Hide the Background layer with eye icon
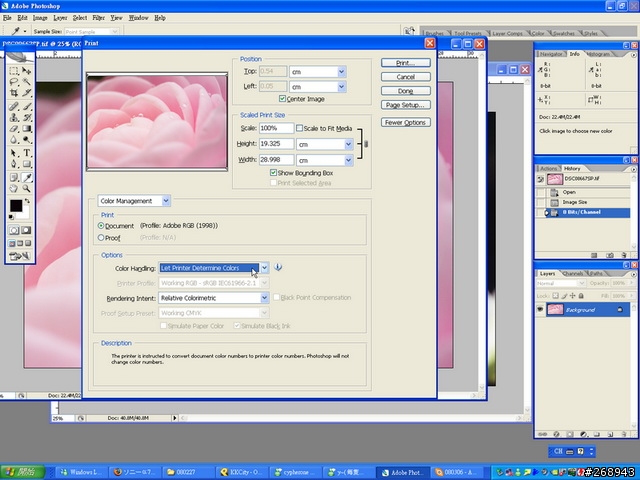Screen dimensions: 640x480 click(x=540, y=309)
